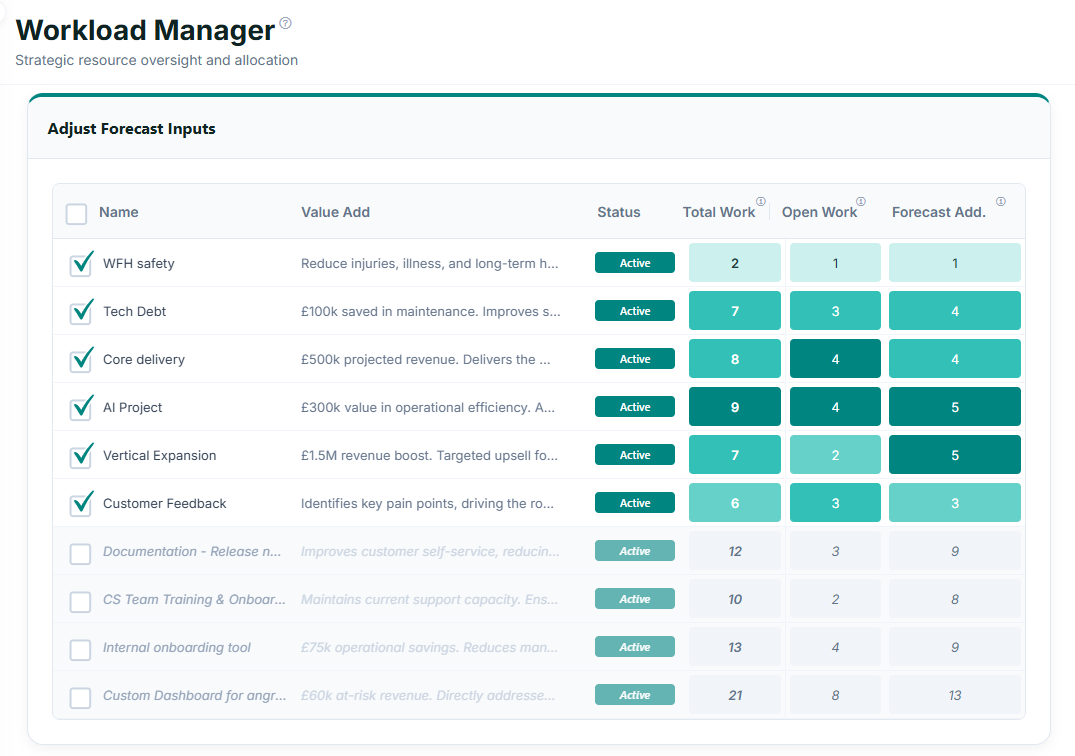
Task: Check the Documentation - Release notes row
Action: (80, 554)
